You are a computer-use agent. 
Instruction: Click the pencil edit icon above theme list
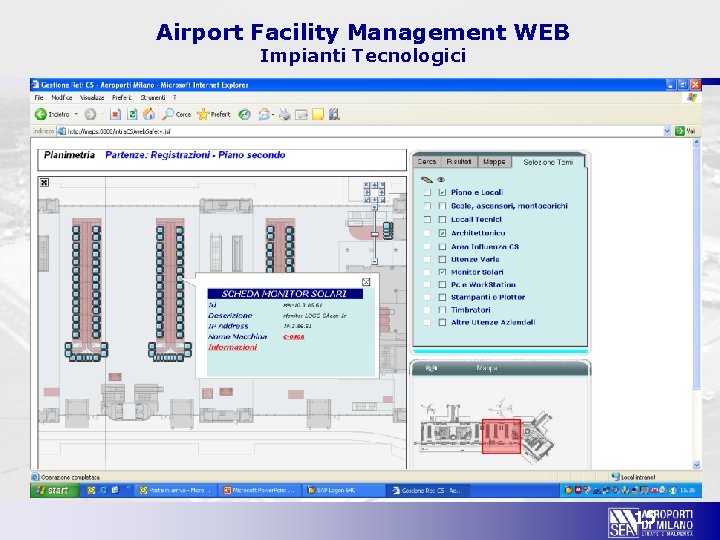(x=427, y=180)
